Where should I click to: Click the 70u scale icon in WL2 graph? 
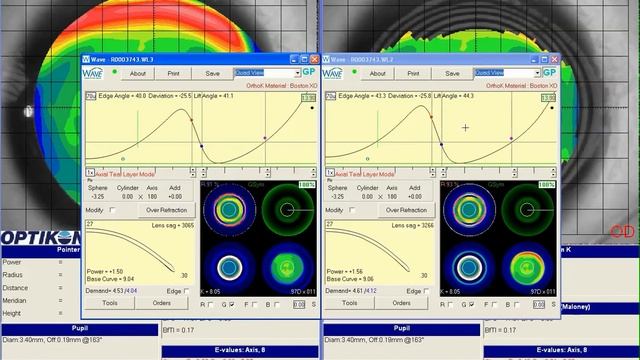click(x=331, y=96)
